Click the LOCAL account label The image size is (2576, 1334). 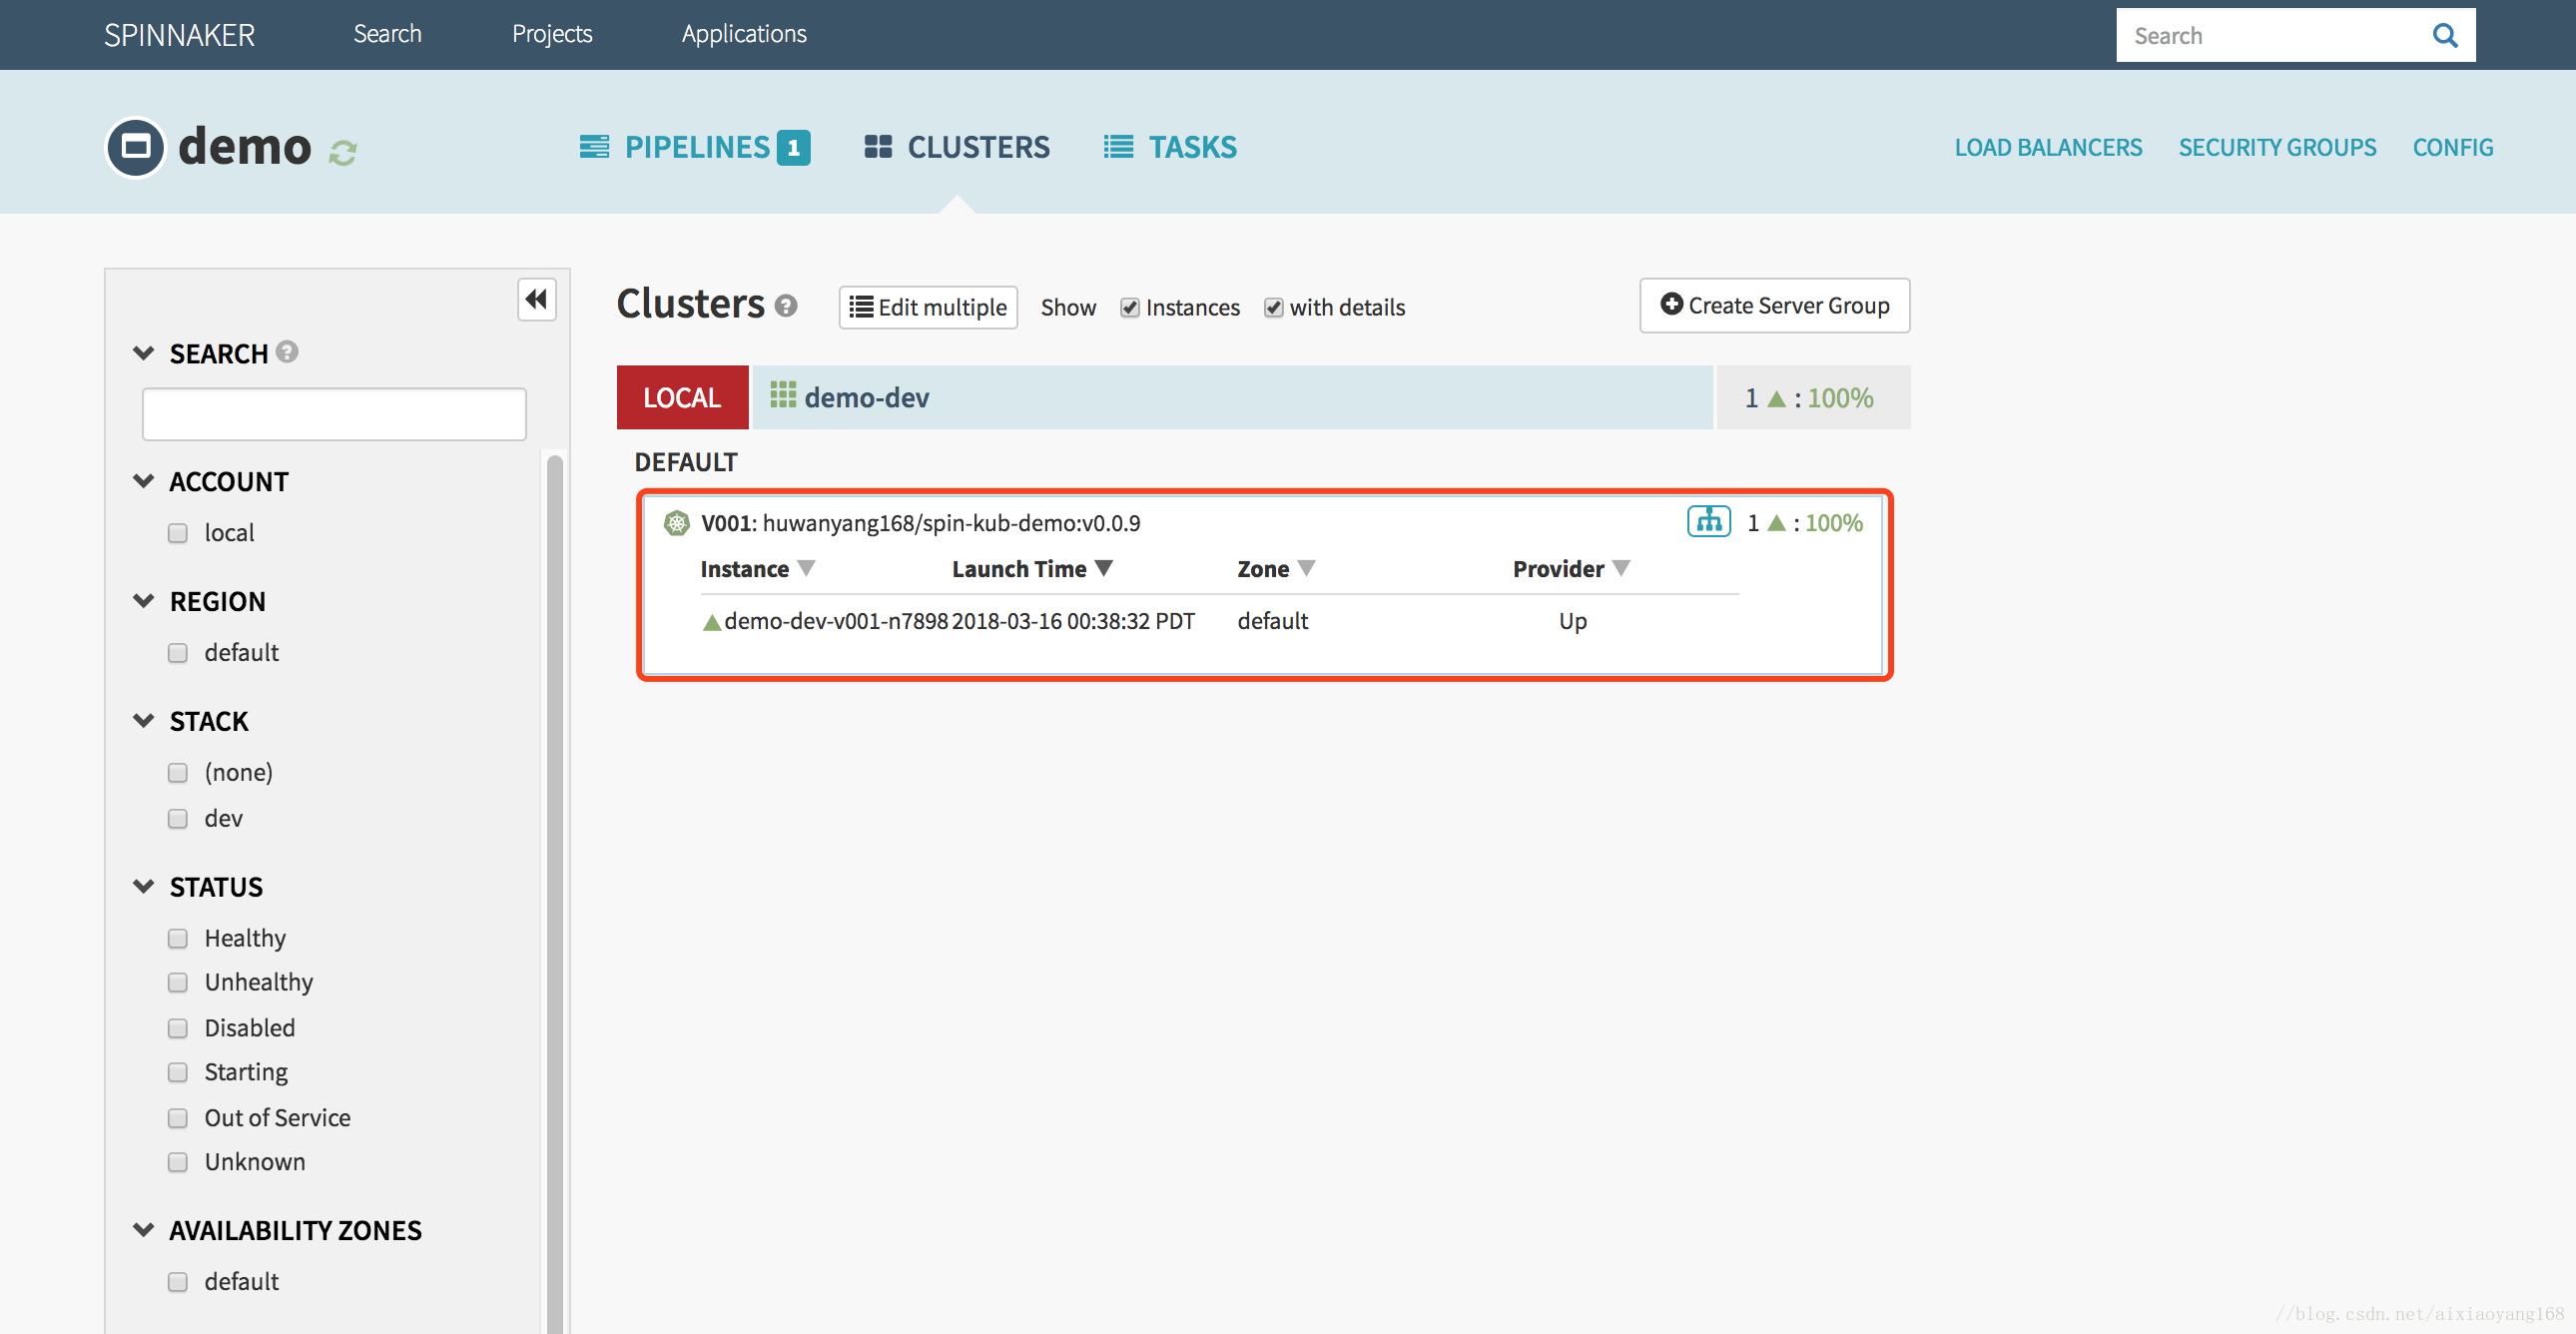click(x=682, y=397)
